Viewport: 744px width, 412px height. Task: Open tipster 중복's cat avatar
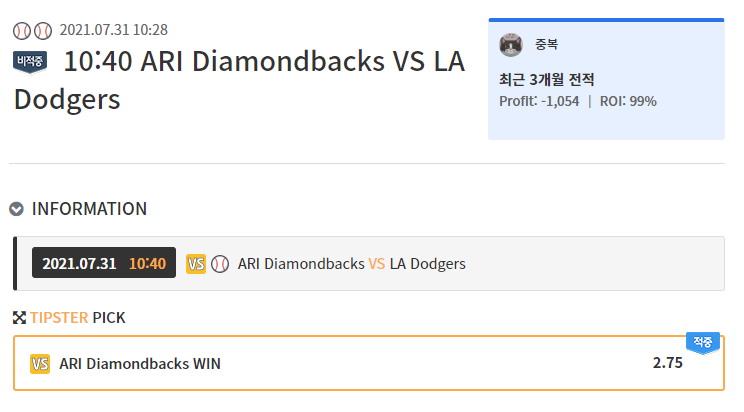pyautogui.click(x=511, y=45)
